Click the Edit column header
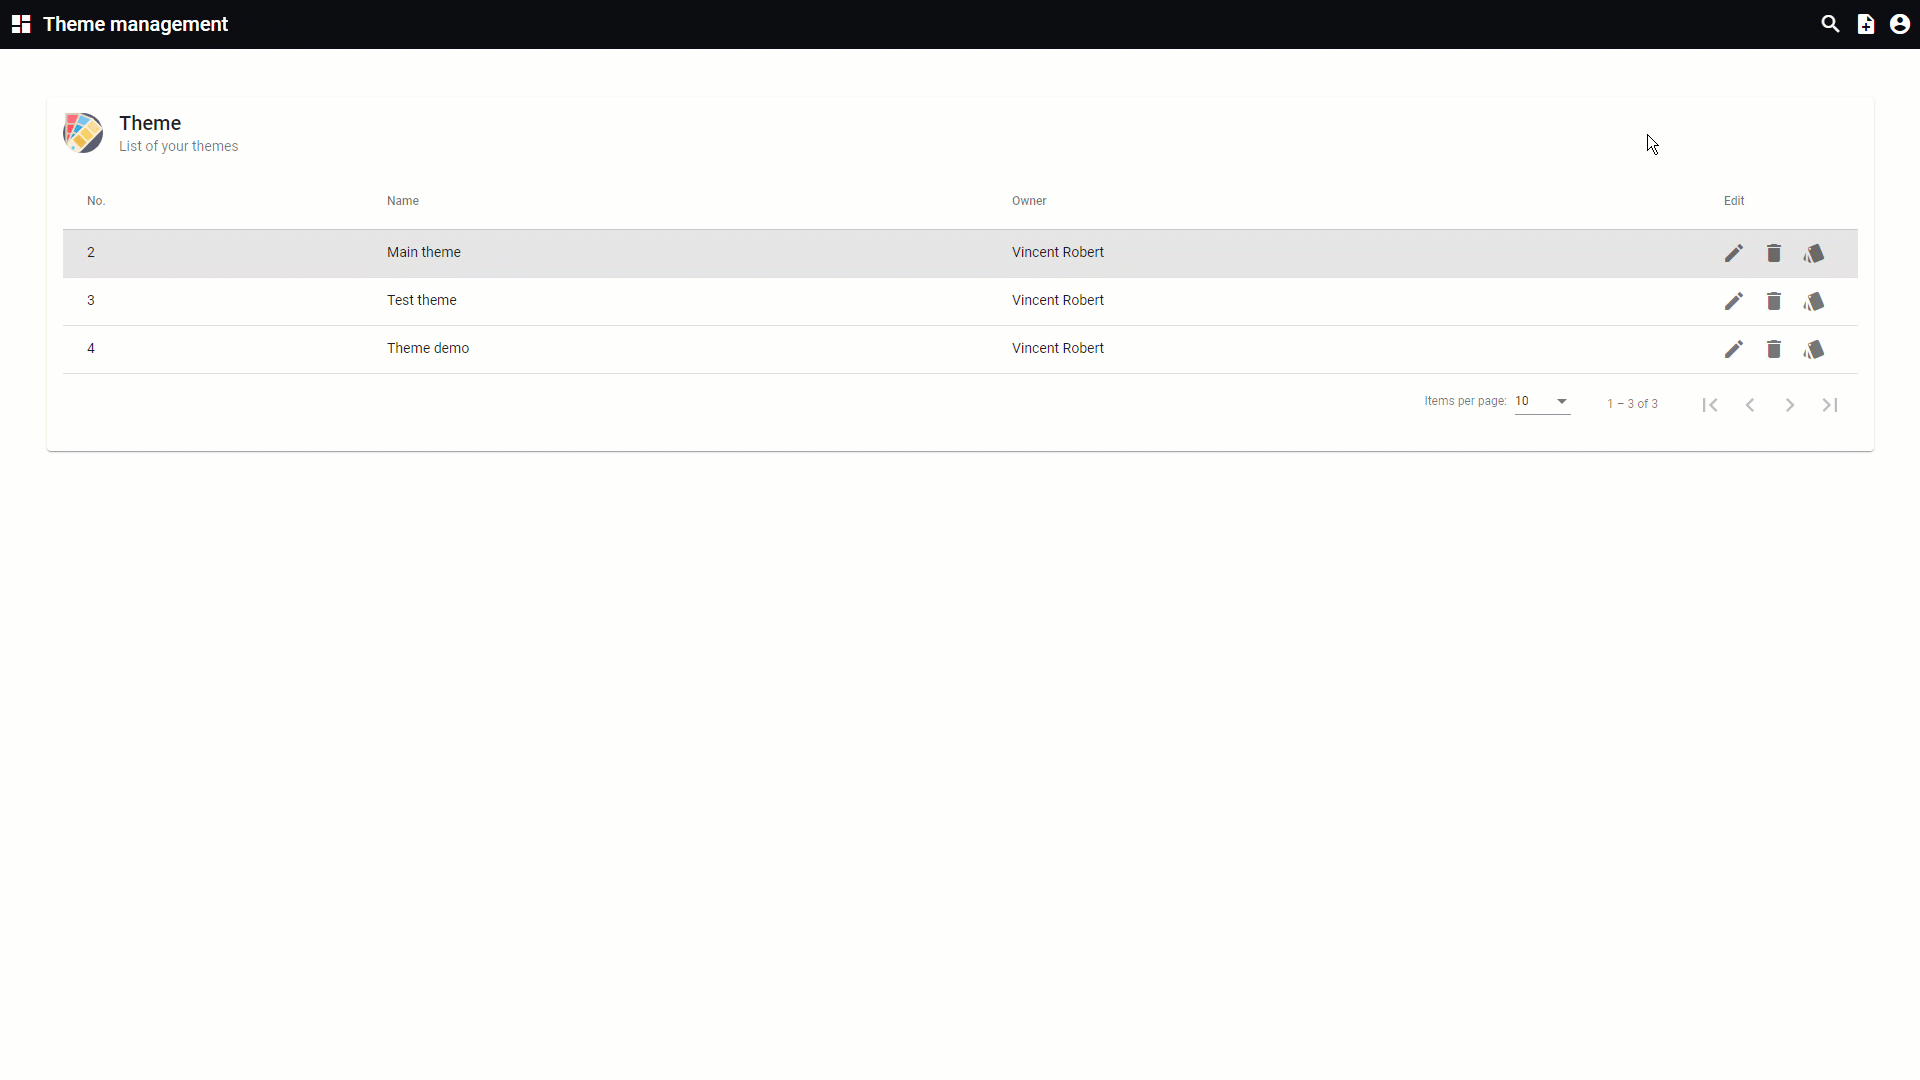 click(x=1734, y=201)
